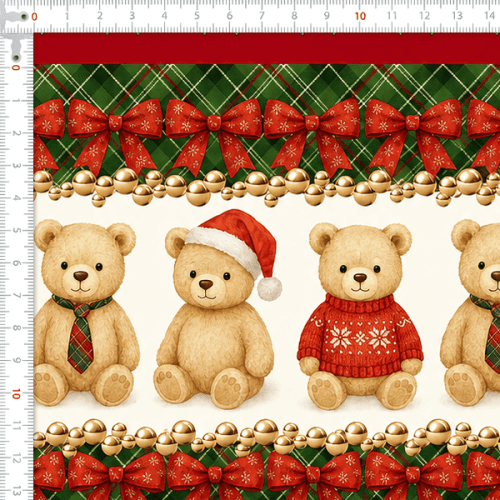This screenshot has width=500, height=500.
Task: Click the red 10 on the top ruler
Action: coord(360,16)
